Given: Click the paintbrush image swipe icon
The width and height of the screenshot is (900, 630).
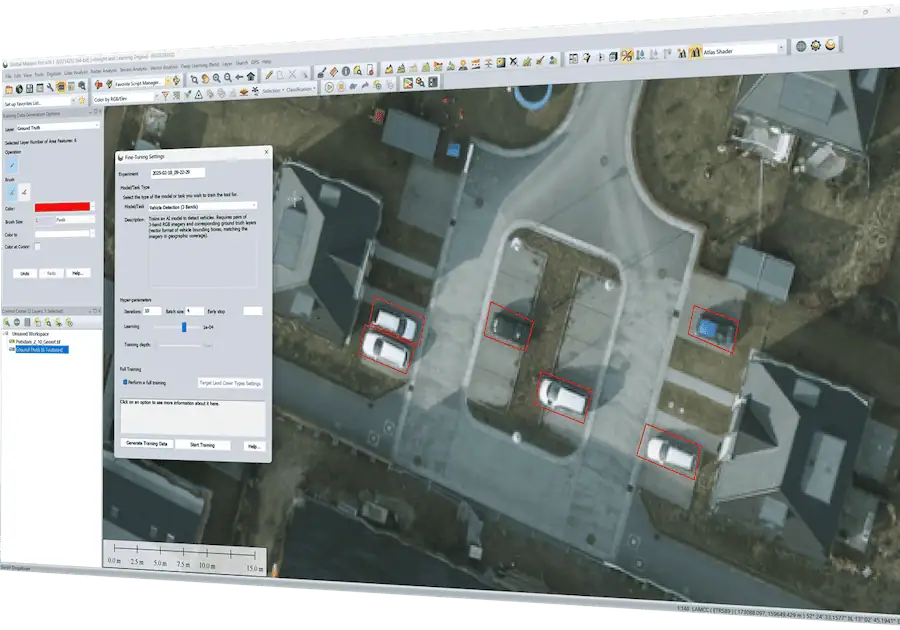Looking at the screenshot, I should pos(322,72).
